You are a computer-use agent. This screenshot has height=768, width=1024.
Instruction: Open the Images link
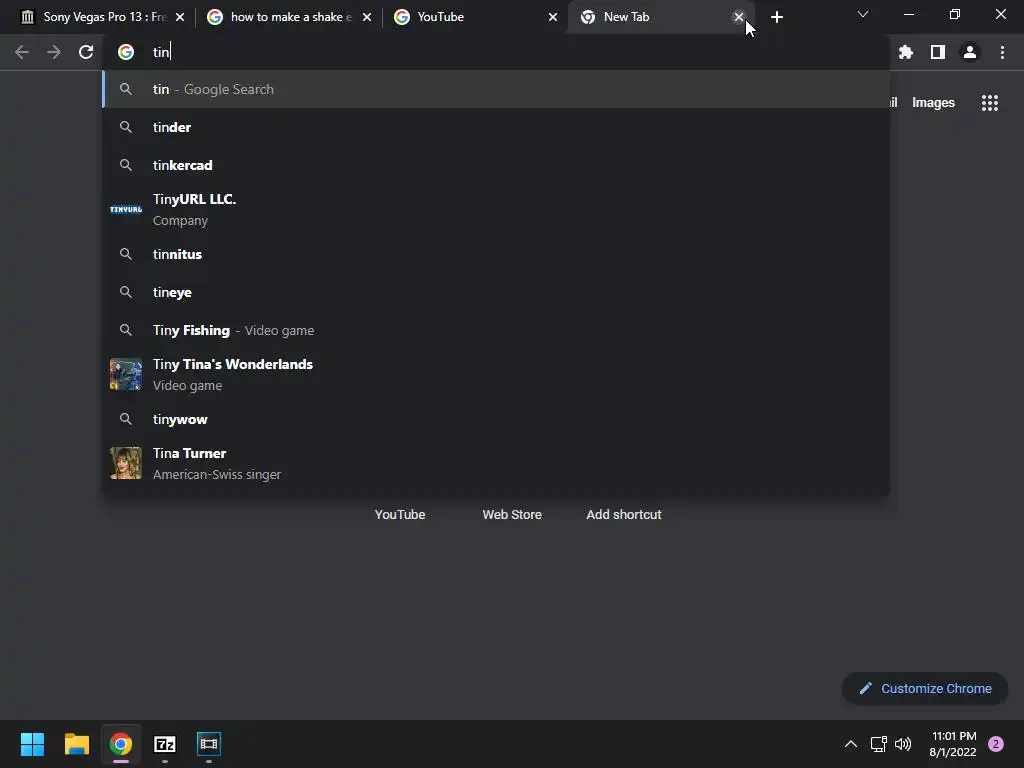click(933, 103)
